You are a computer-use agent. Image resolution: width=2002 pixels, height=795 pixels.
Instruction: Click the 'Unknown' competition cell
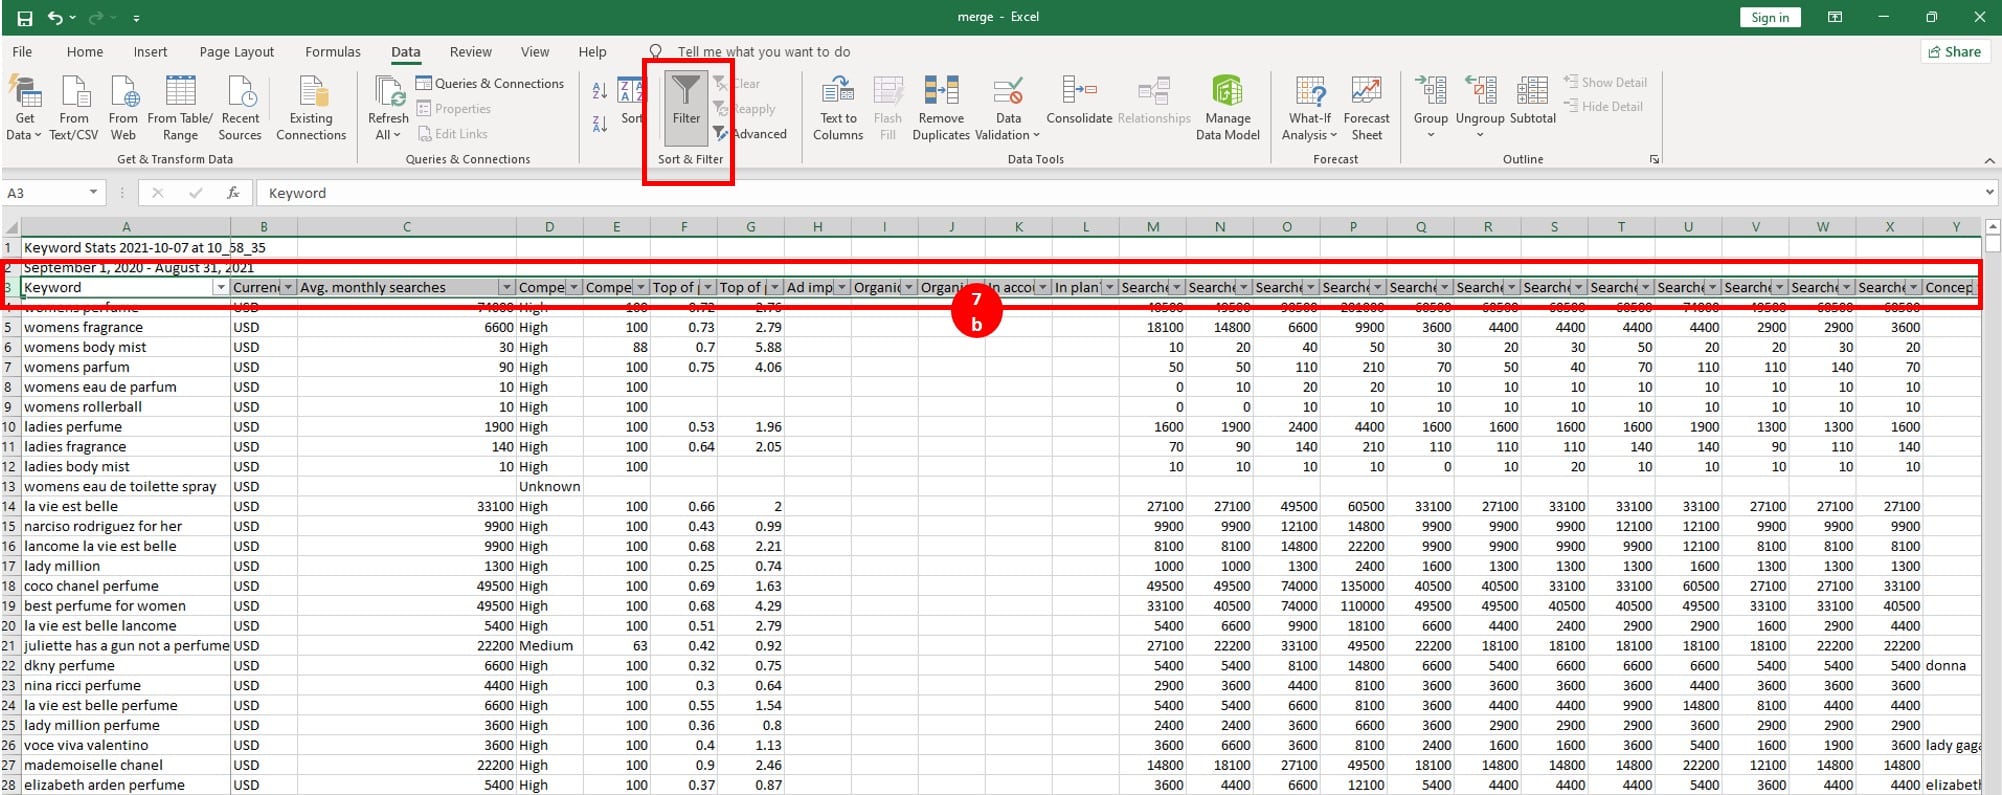[549, 487]
